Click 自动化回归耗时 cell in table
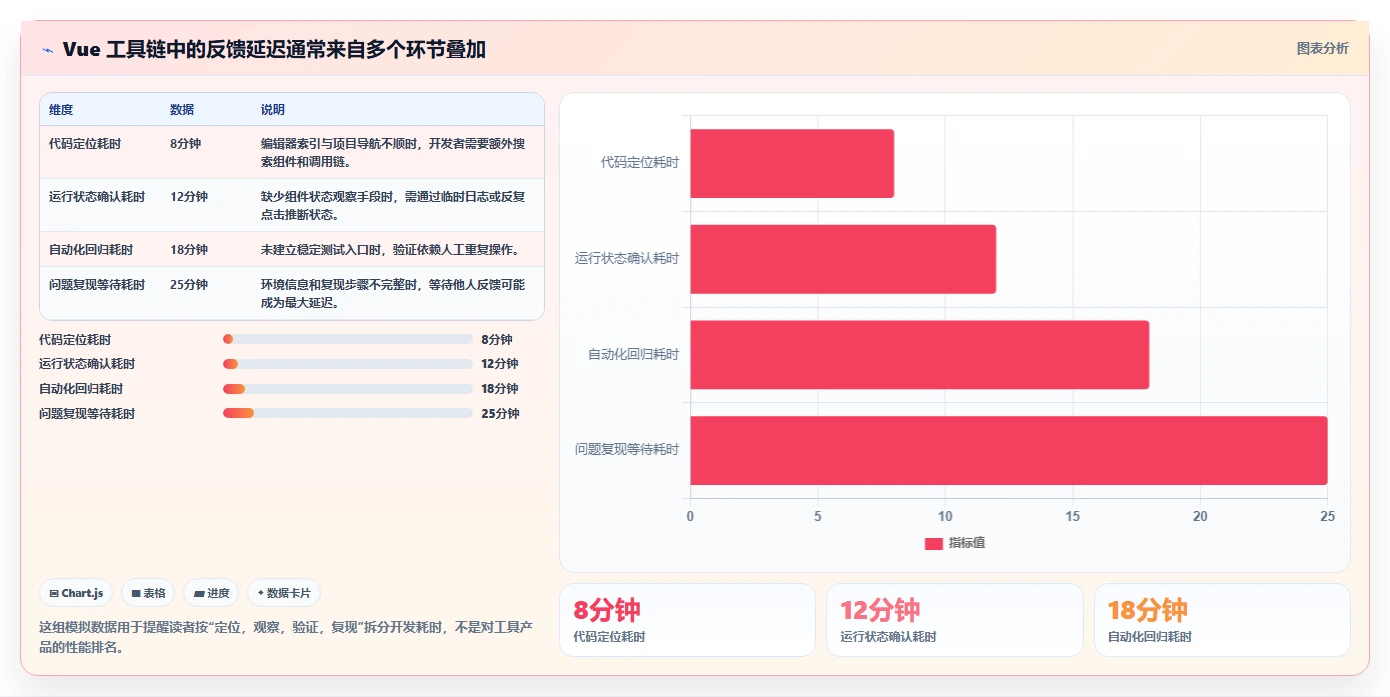 91,250
